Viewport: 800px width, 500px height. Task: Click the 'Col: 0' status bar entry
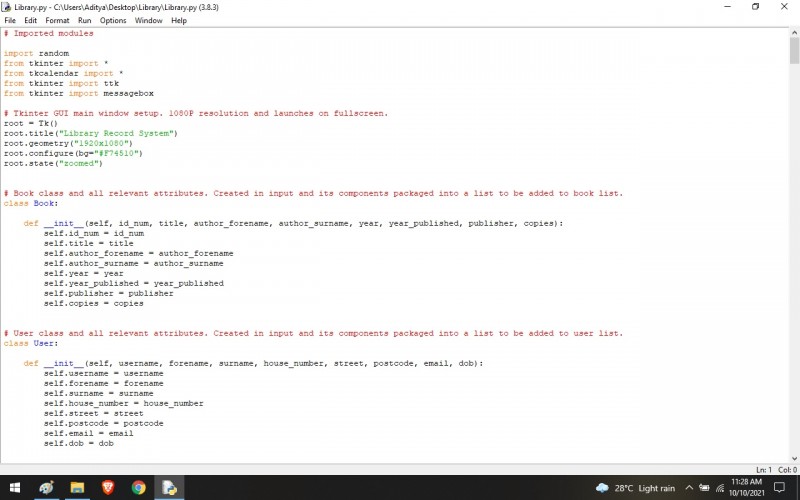(x=787, y=469)
